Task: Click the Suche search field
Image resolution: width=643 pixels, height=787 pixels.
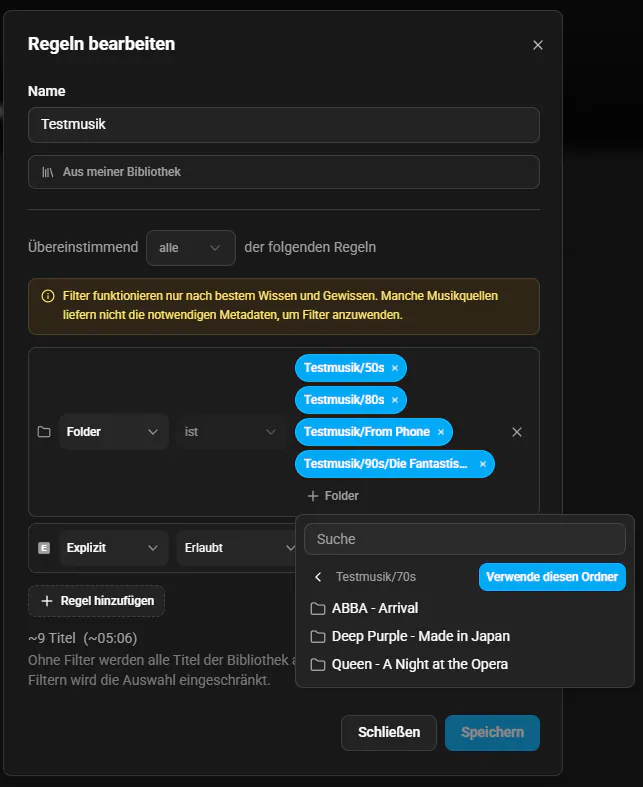Action: pos(465,539)
